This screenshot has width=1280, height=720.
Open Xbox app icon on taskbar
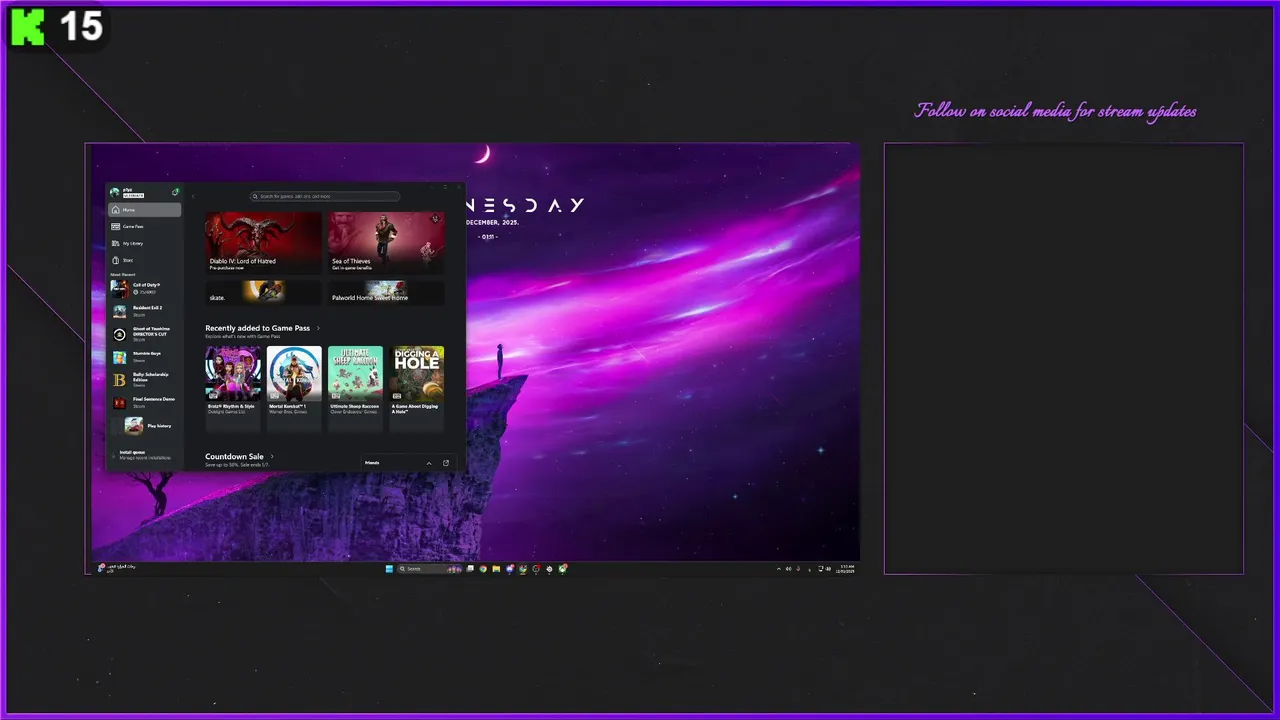pos(563,569)
